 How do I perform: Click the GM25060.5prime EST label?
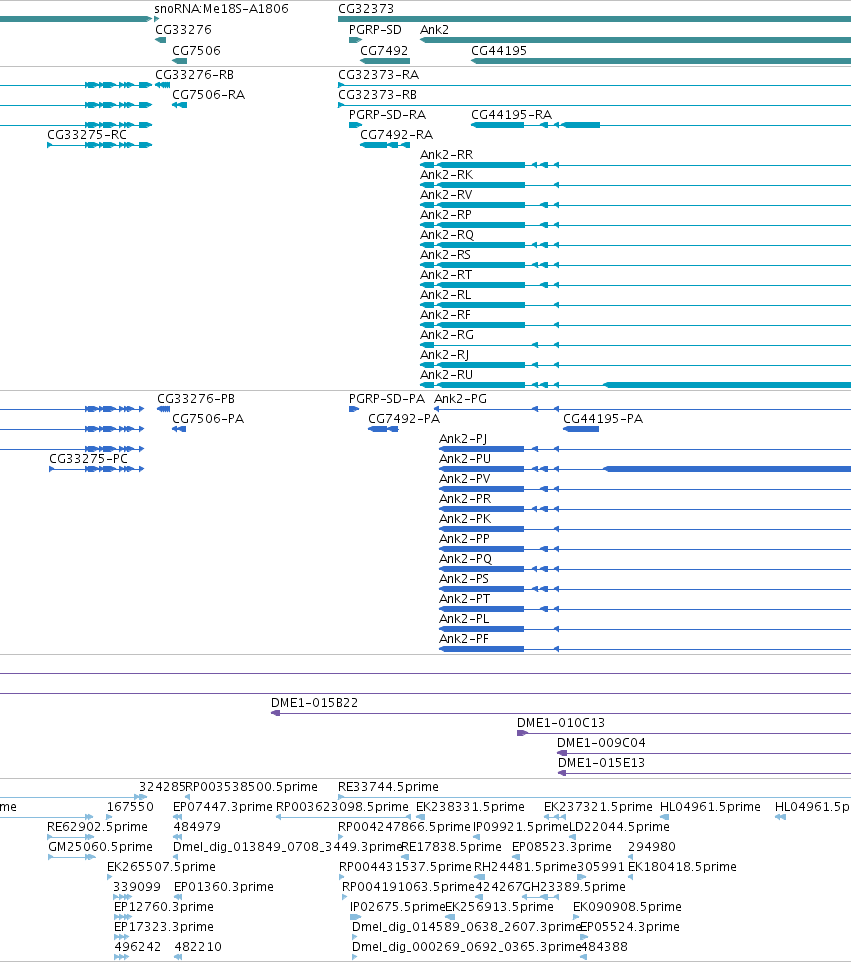click(x=101, y=847)
